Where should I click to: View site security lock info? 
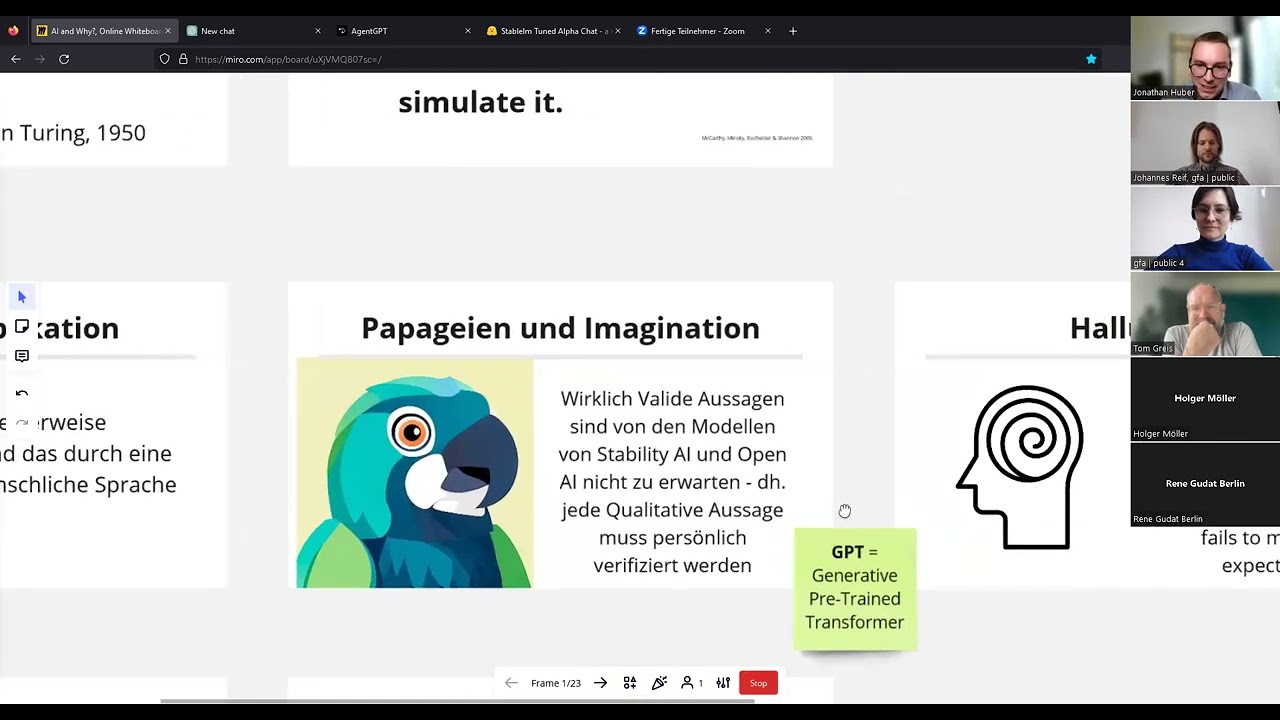click(183, 59)
